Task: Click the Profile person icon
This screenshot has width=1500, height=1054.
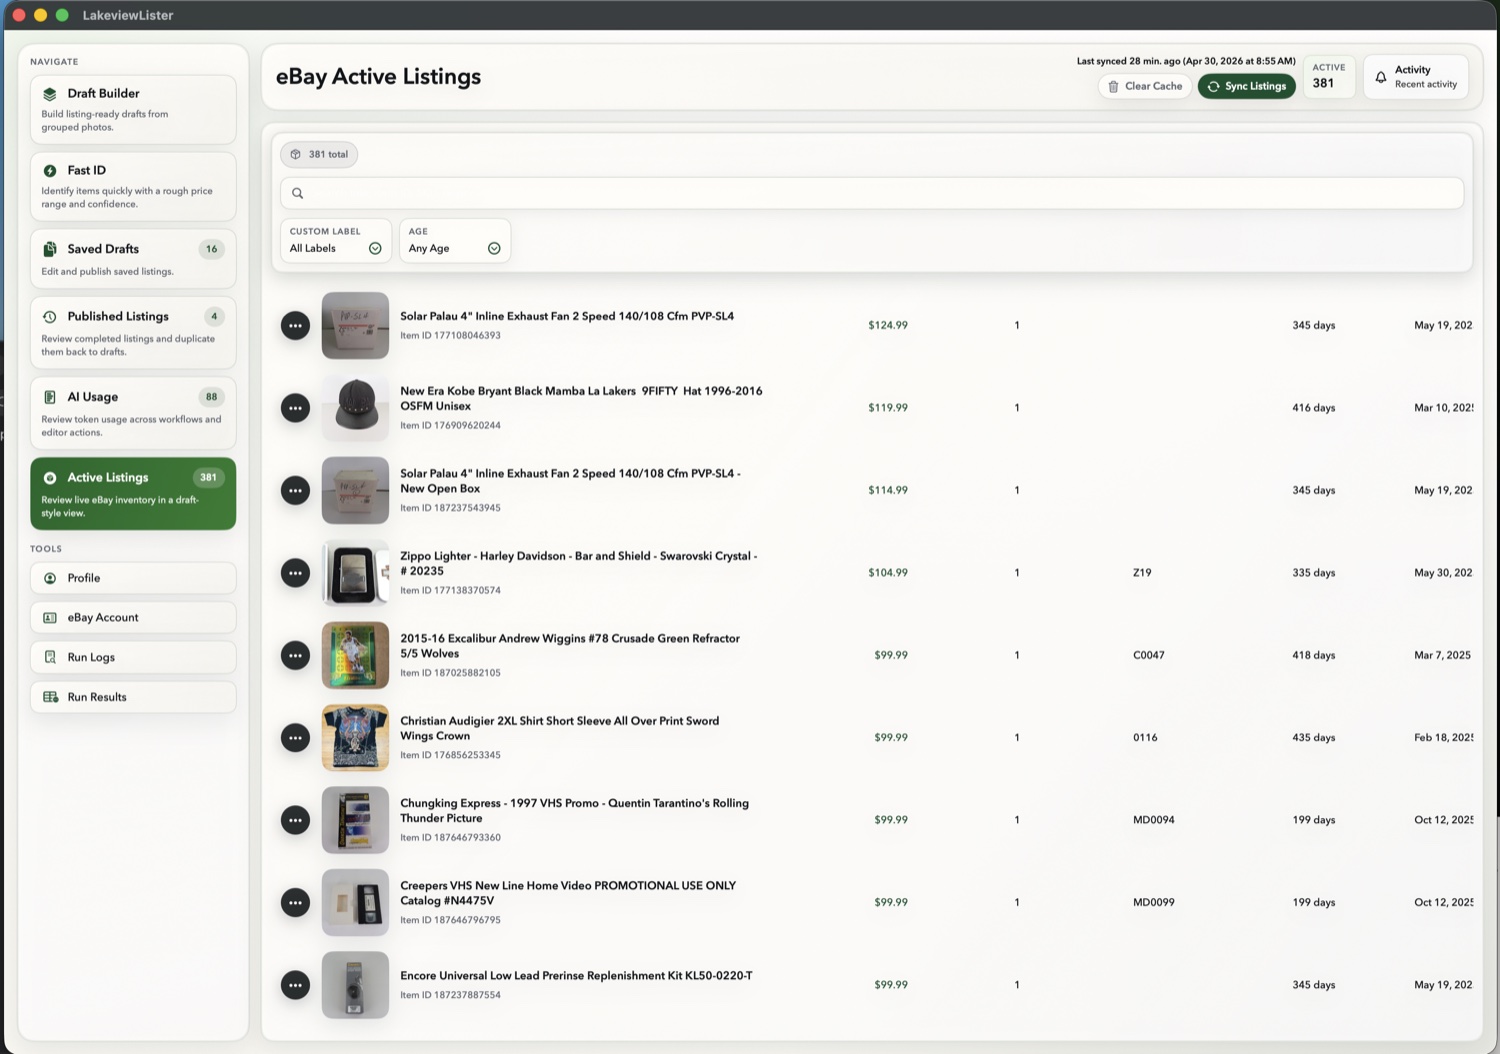Action: click(x=50, y=578)
